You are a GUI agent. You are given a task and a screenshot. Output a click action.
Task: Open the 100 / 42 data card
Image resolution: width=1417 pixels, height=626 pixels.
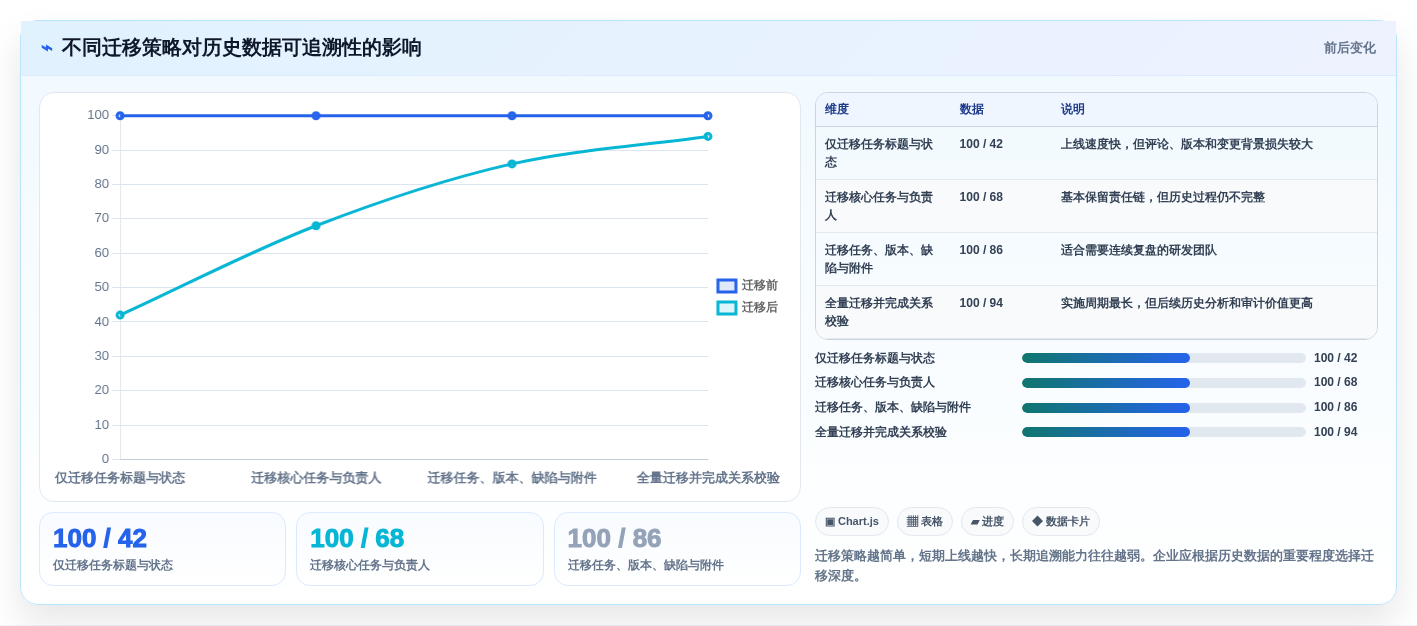pos(162,549)
